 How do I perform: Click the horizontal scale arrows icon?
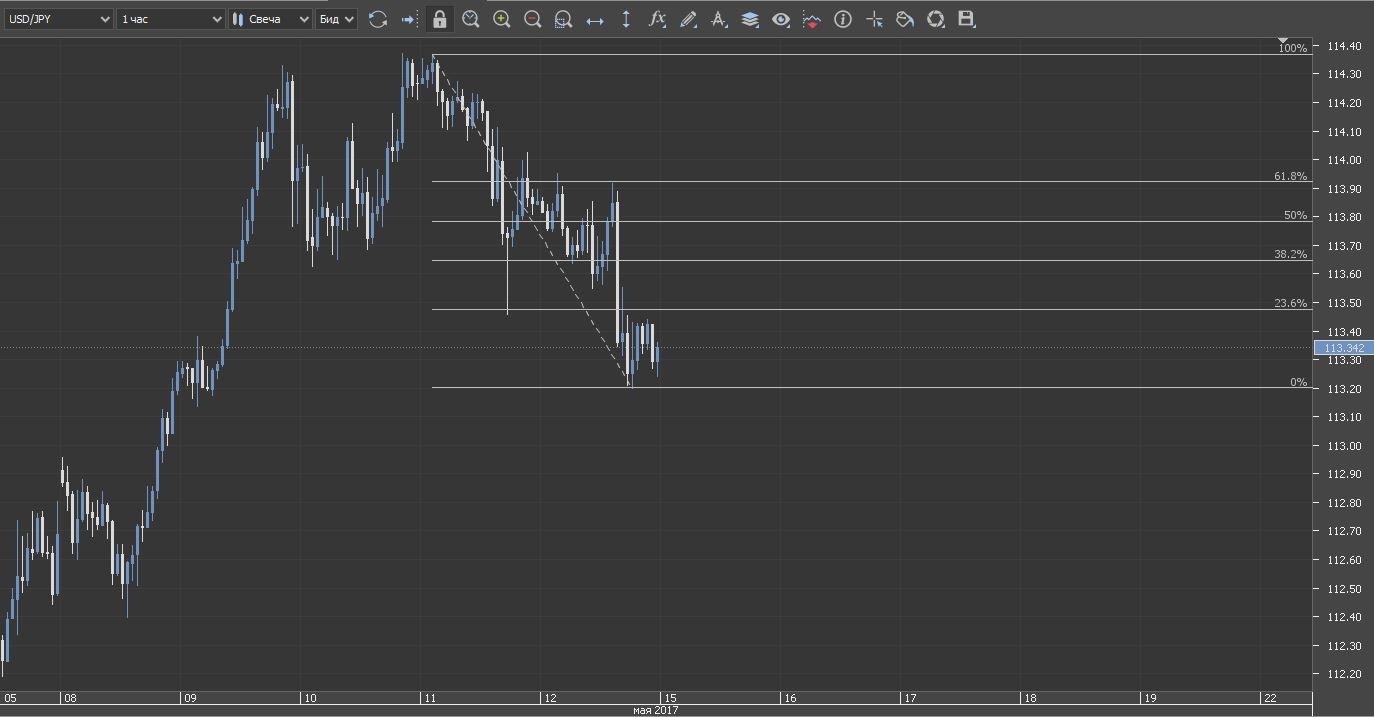coord(594,19)
